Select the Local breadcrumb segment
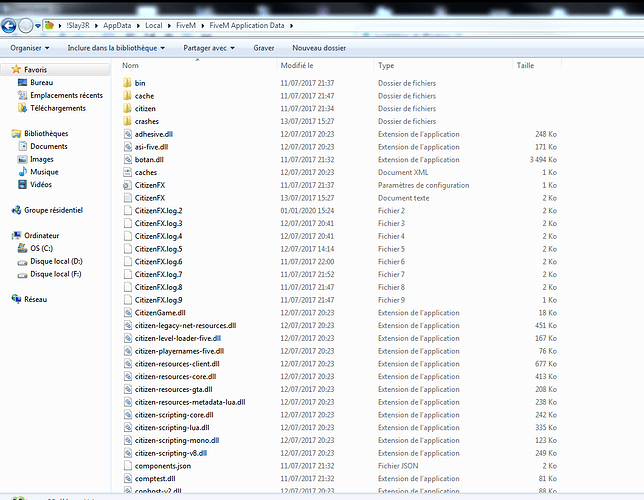This screenshot has width=644, height=500. coord(154,25)
